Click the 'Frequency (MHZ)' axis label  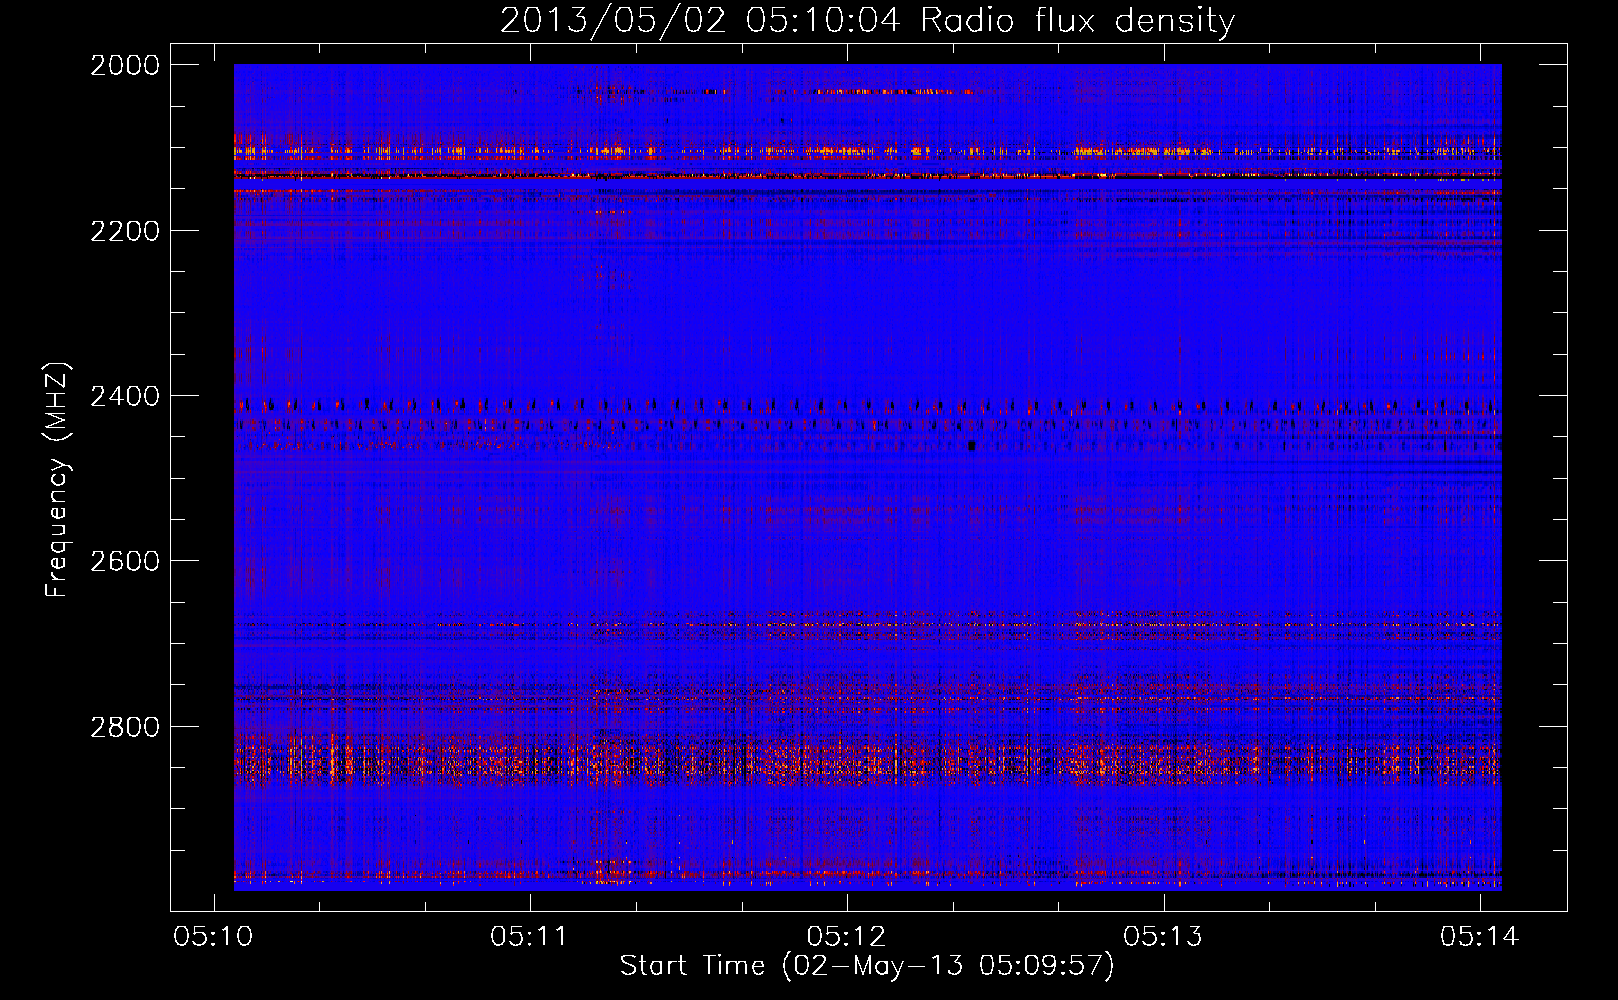[x=58, y=480]
